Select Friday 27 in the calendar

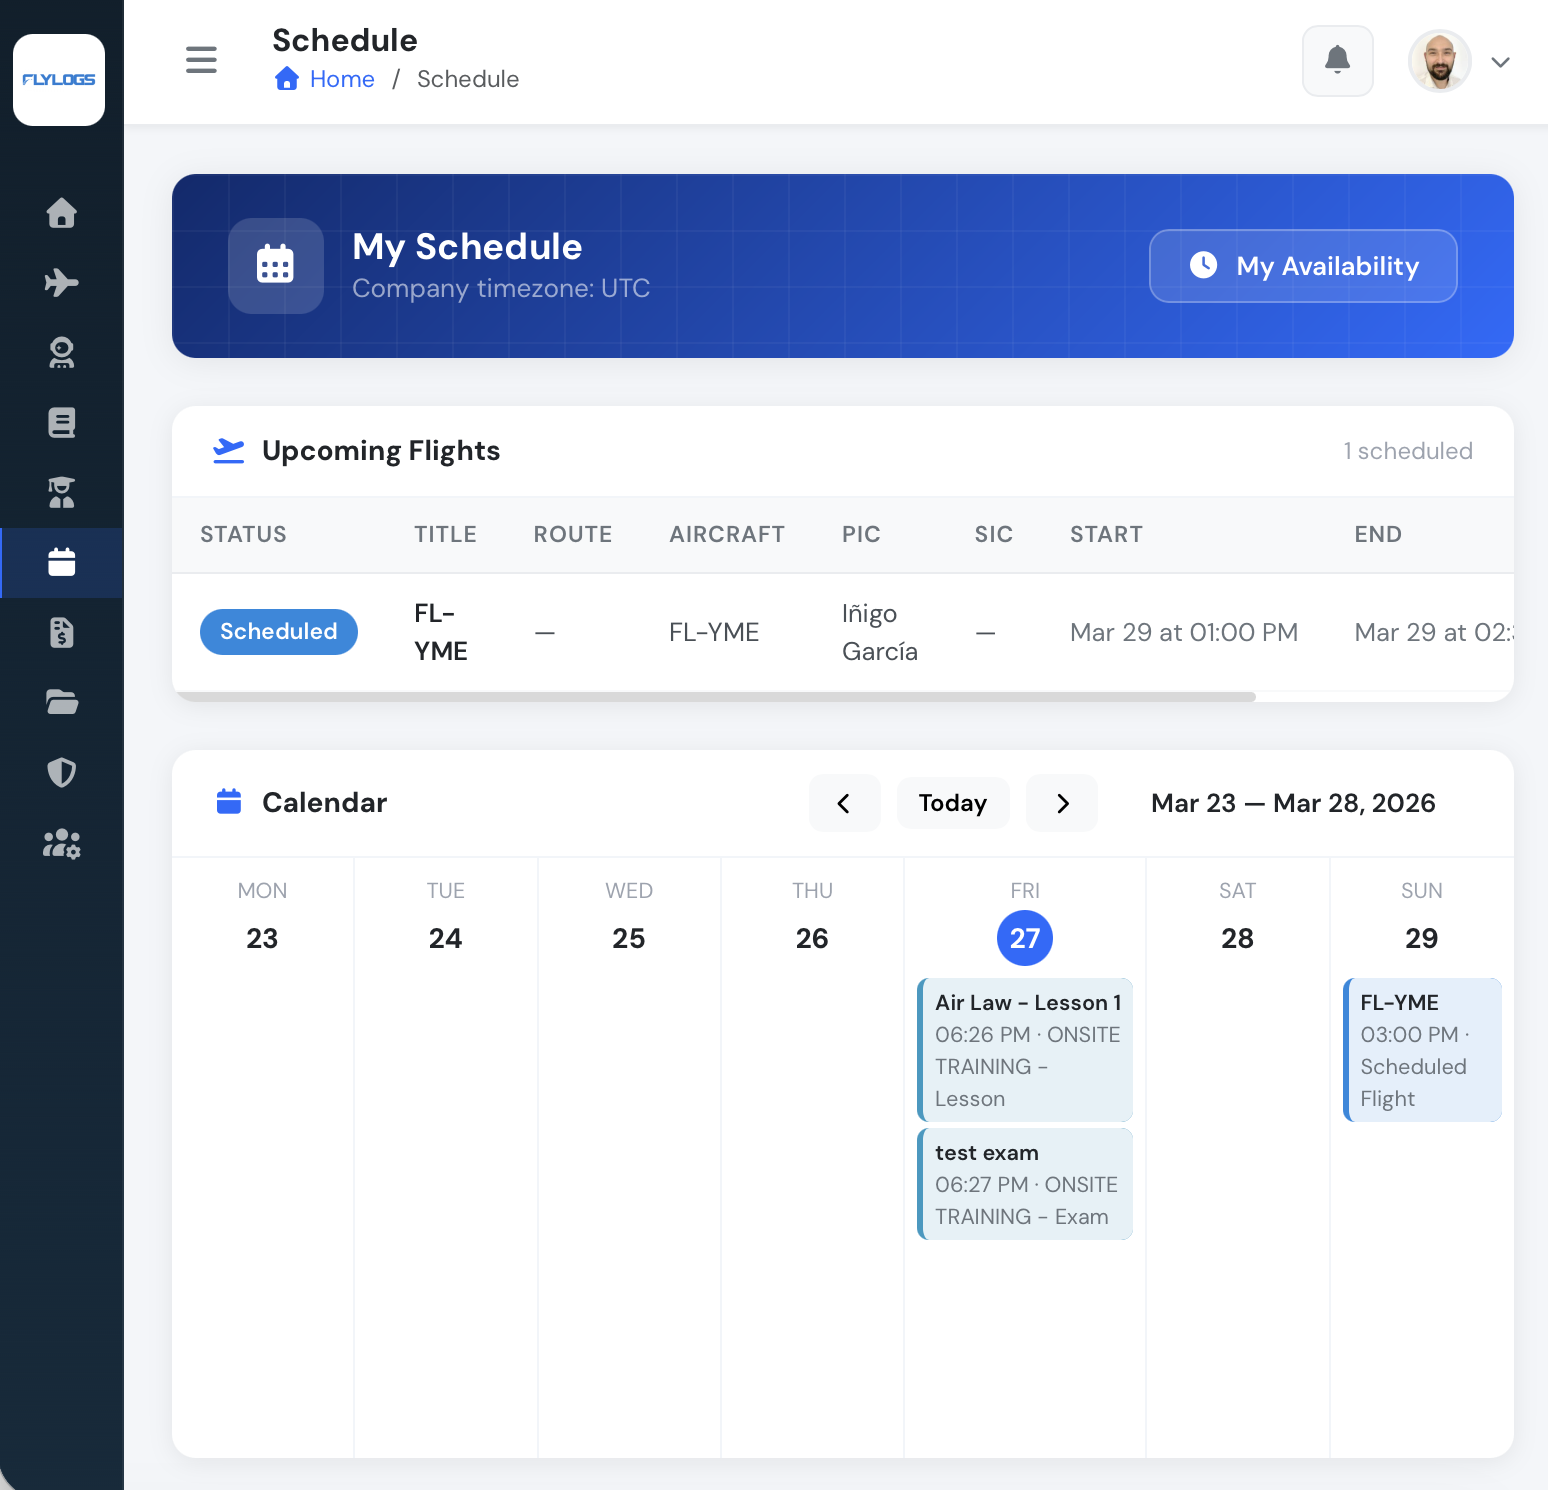pos(1025,938)
